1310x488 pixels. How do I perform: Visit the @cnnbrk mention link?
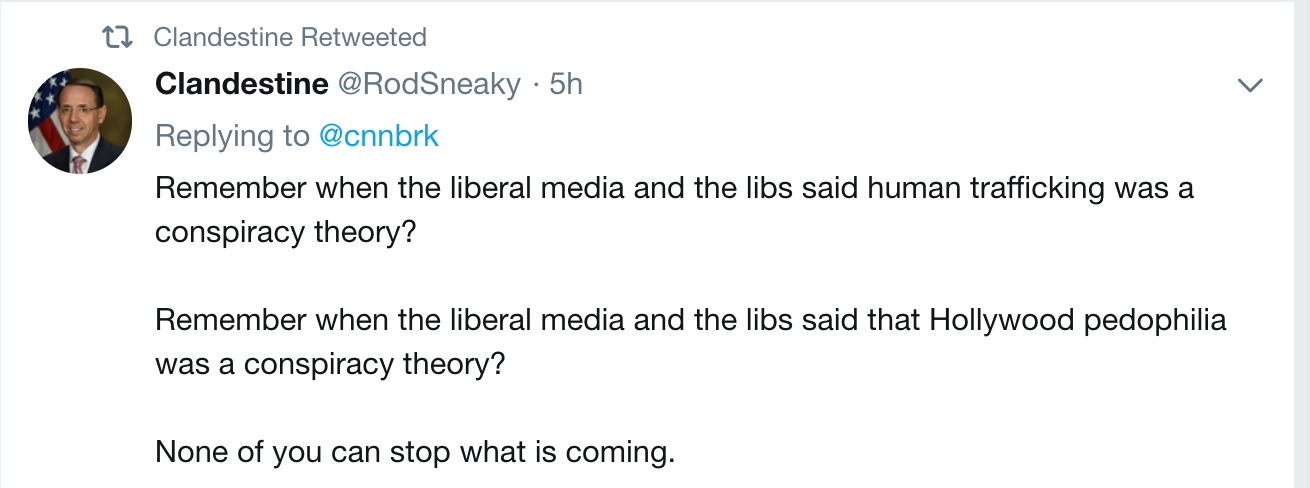(379, 136)
